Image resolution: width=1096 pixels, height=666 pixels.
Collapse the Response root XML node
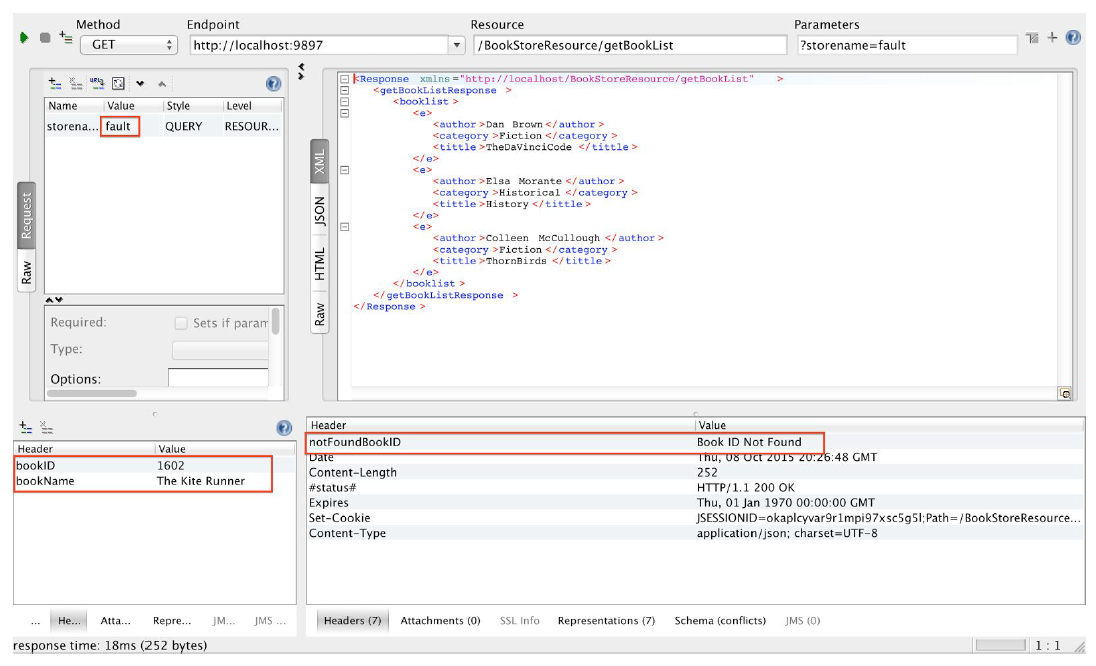tap(344, 79)
